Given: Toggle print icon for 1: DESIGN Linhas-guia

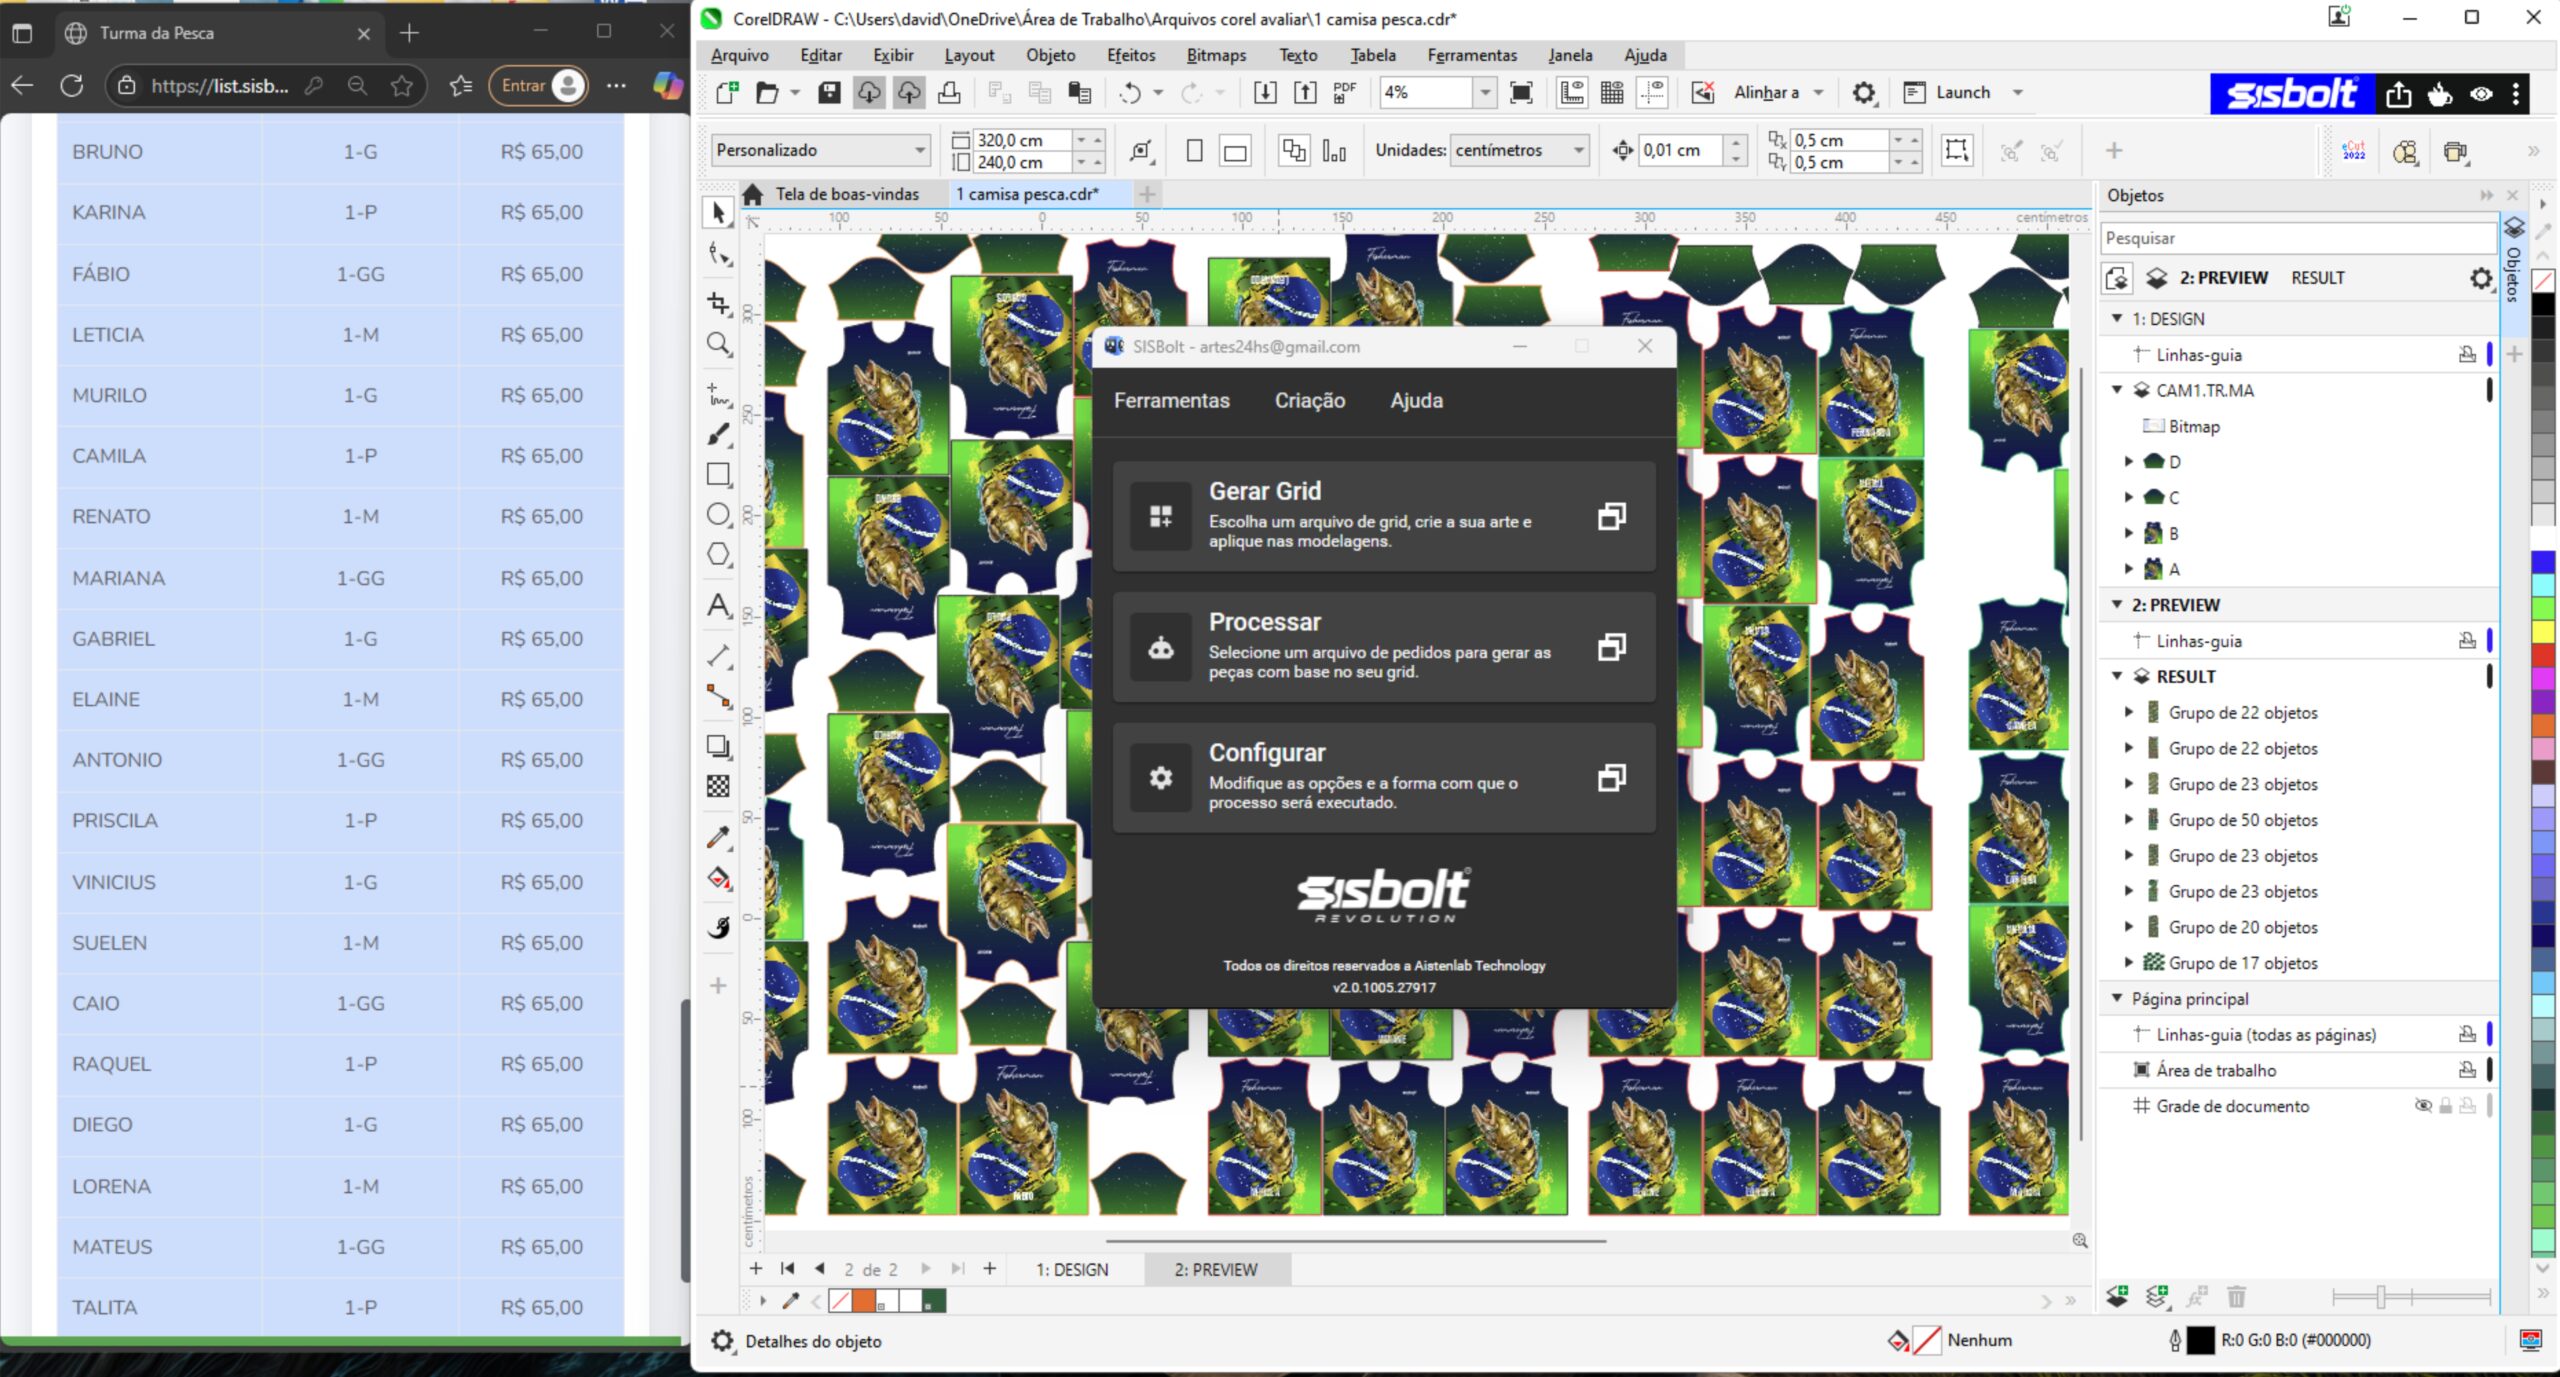Looking at the screenshot, I should [2467, 354].
